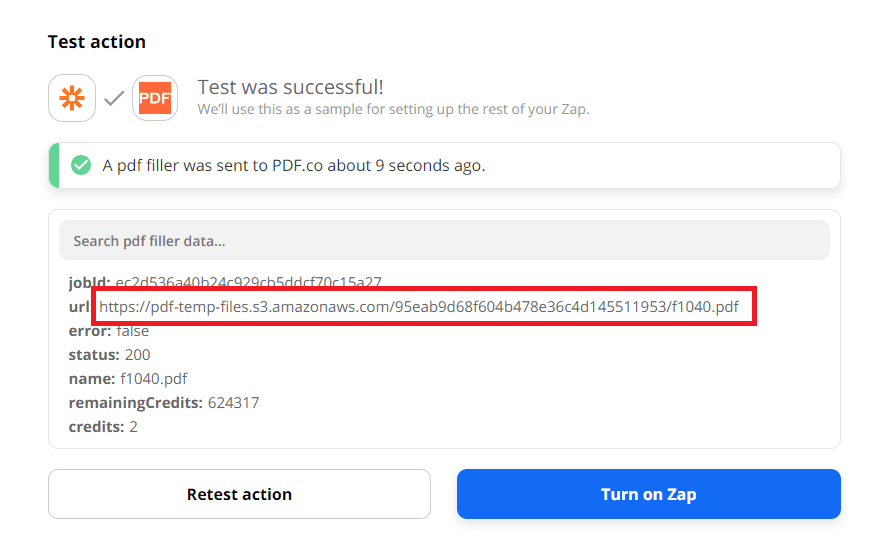
Task: Click the 'We'll use this as a sample' subtitle
Action: (x=393, y=109)
